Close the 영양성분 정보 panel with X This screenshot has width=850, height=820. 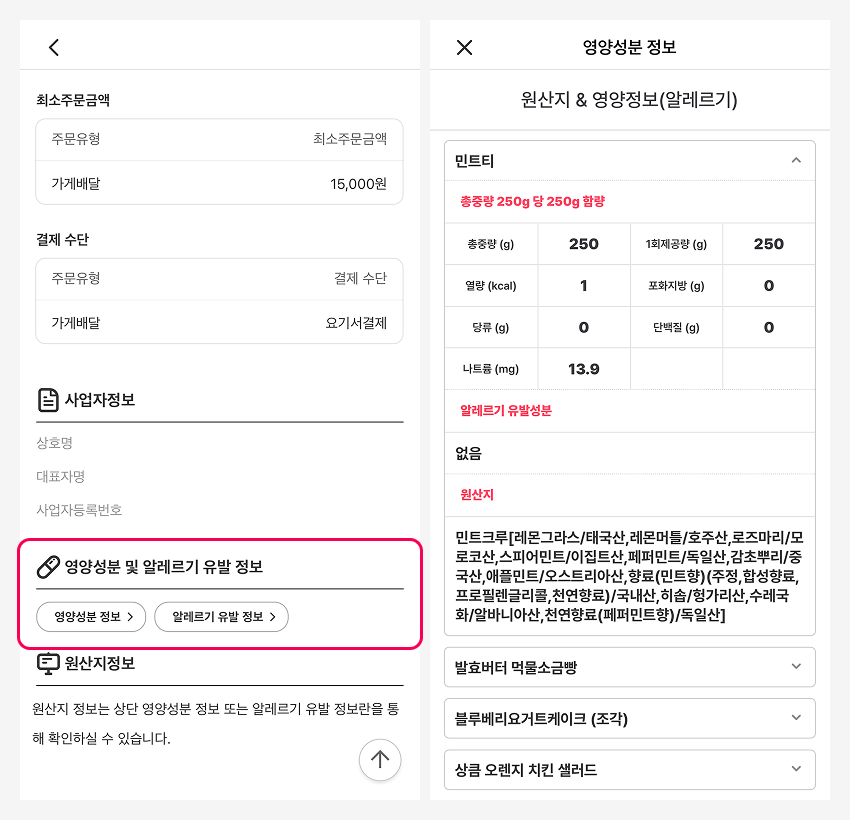click(465, 47)
